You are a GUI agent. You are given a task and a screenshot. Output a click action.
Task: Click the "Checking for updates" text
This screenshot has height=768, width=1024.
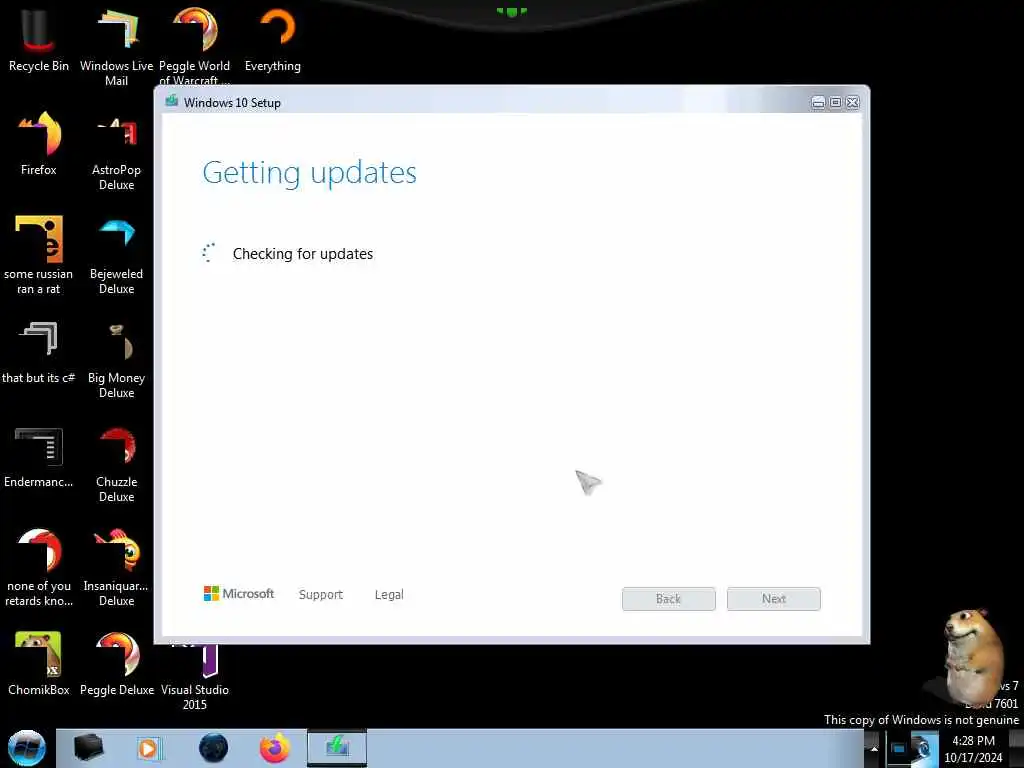[x=303, y=254]
